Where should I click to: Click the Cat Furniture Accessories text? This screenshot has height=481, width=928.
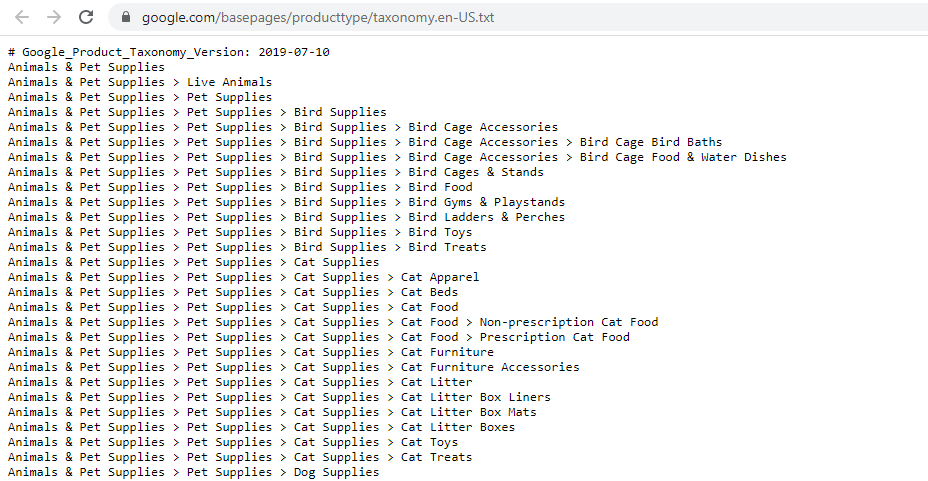(x=490, y=367)
